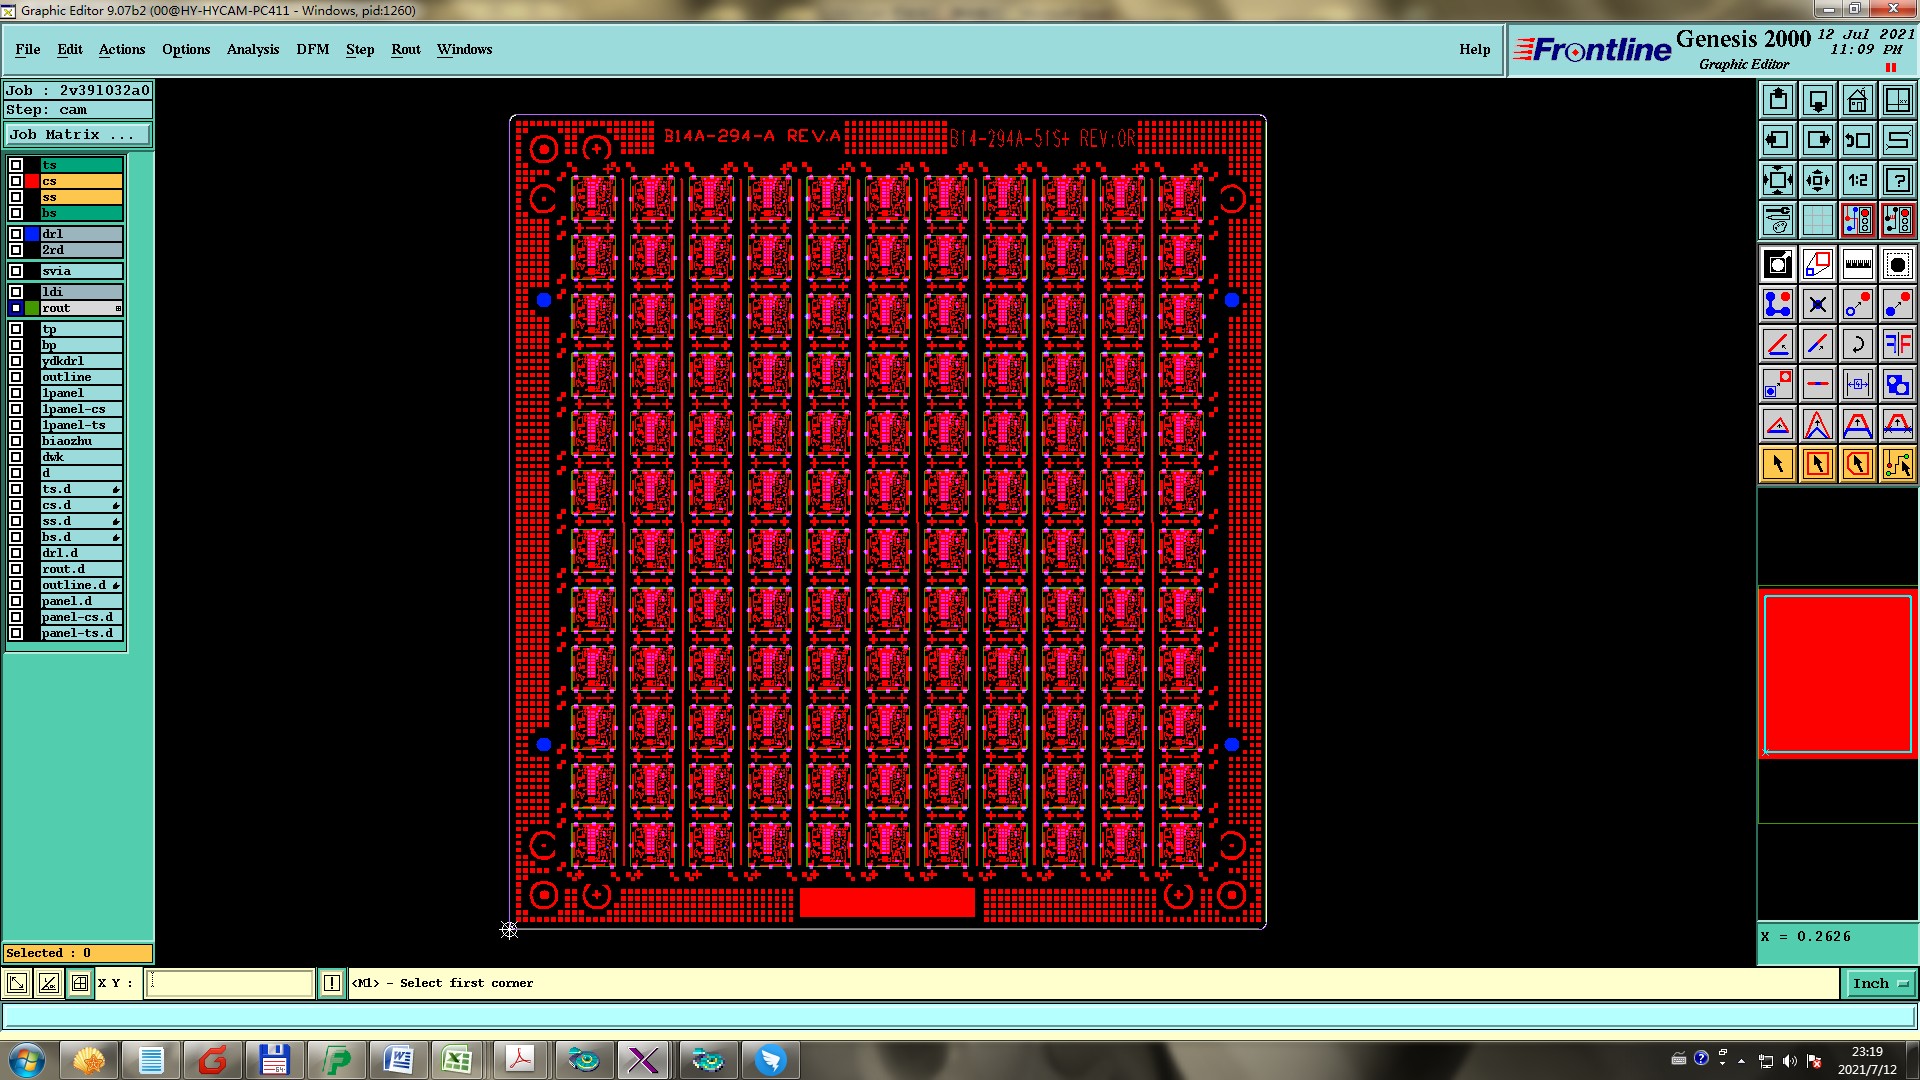Click the mirror feature FF icon
Image resolution: width=1920 pixels, height=1080 pixels.
1897,344
